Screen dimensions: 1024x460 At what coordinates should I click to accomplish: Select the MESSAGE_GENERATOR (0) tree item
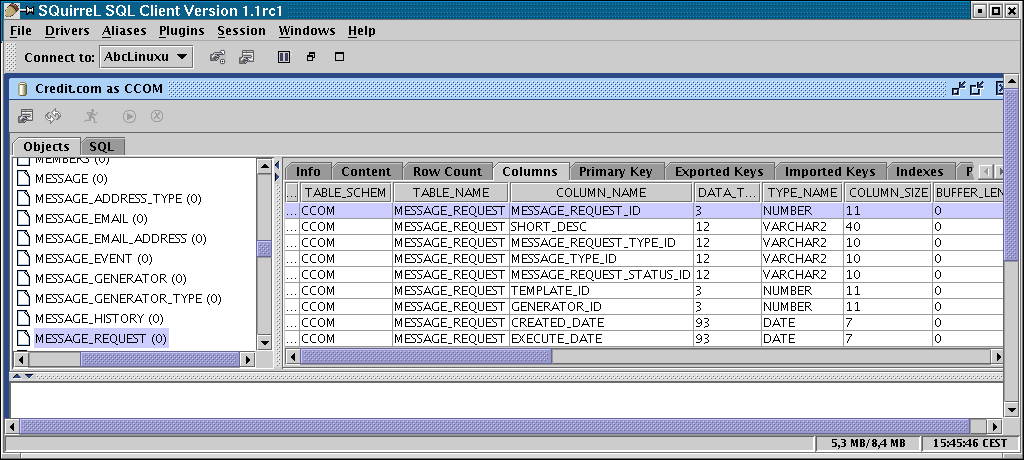point(110,278)
